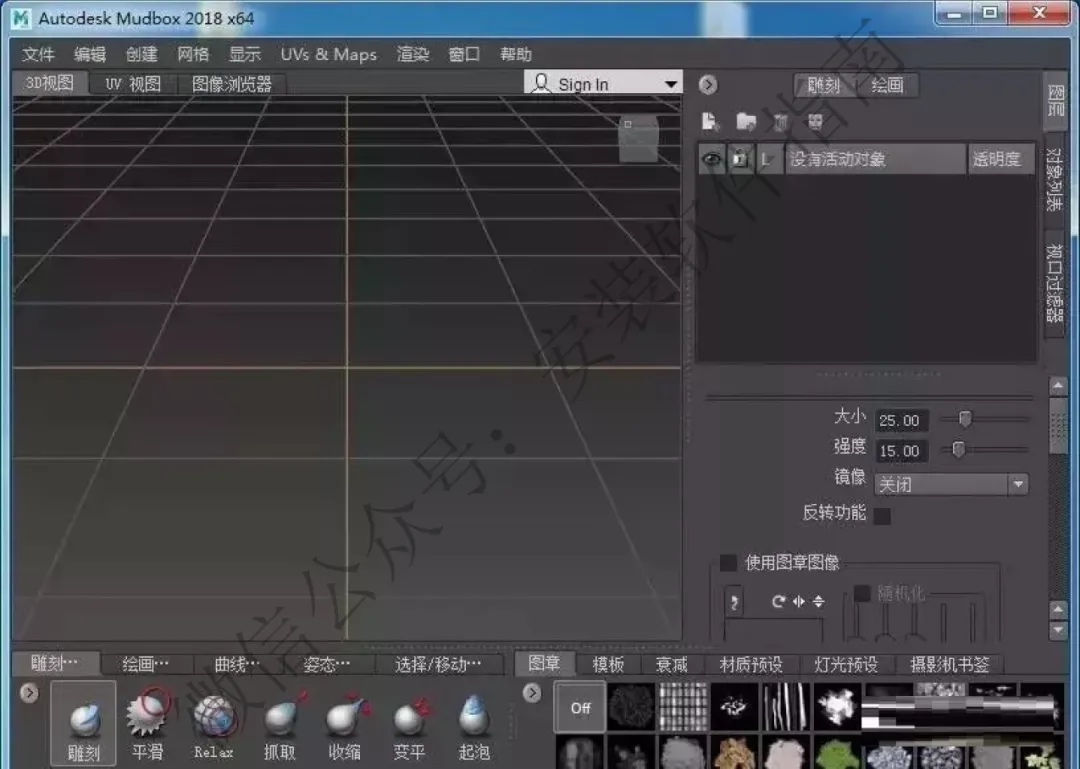Image resolution: width=1080 pixels, height=769 pixels.
Task: Open the 绘画 tools tray tab
Action: pos(145,664)
